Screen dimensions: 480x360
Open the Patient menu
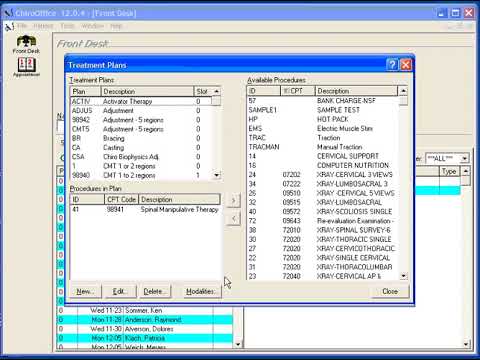pyautogui.click(x=43, y=26)
